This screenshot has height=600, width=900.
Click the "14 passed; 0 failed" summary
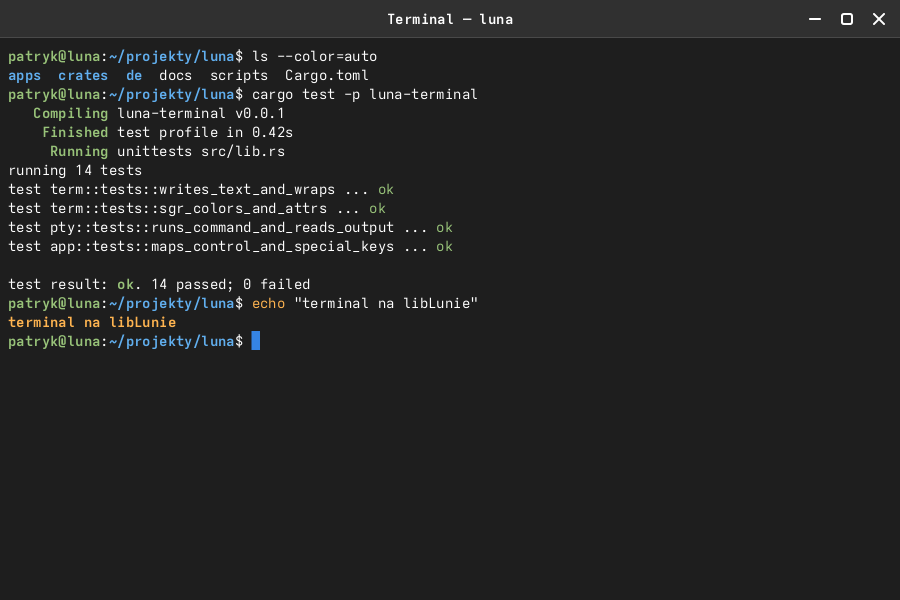(x=230, y=284)
